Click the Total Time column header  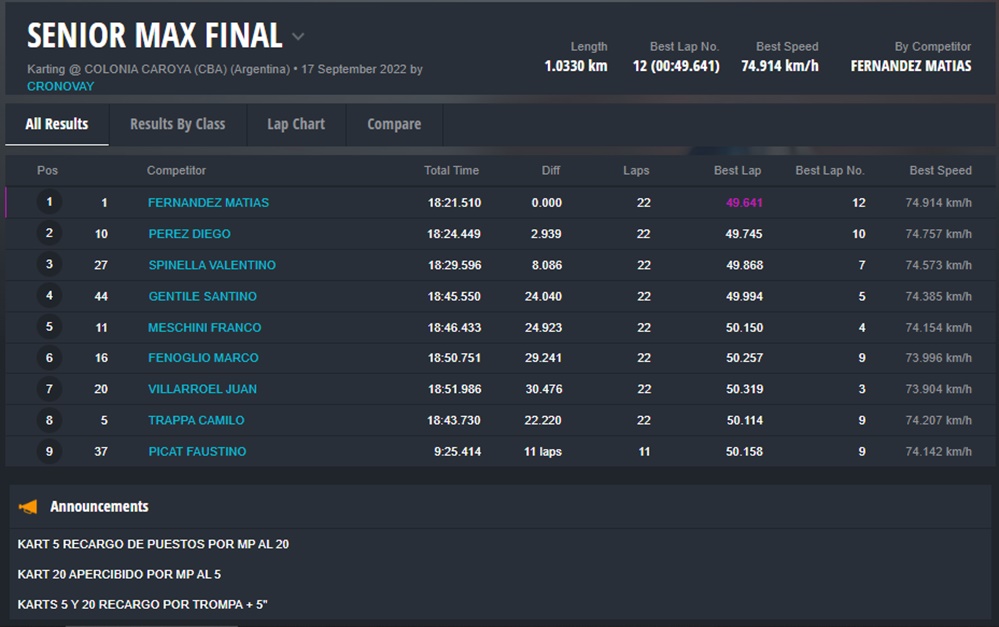click(x=451, y=171)
